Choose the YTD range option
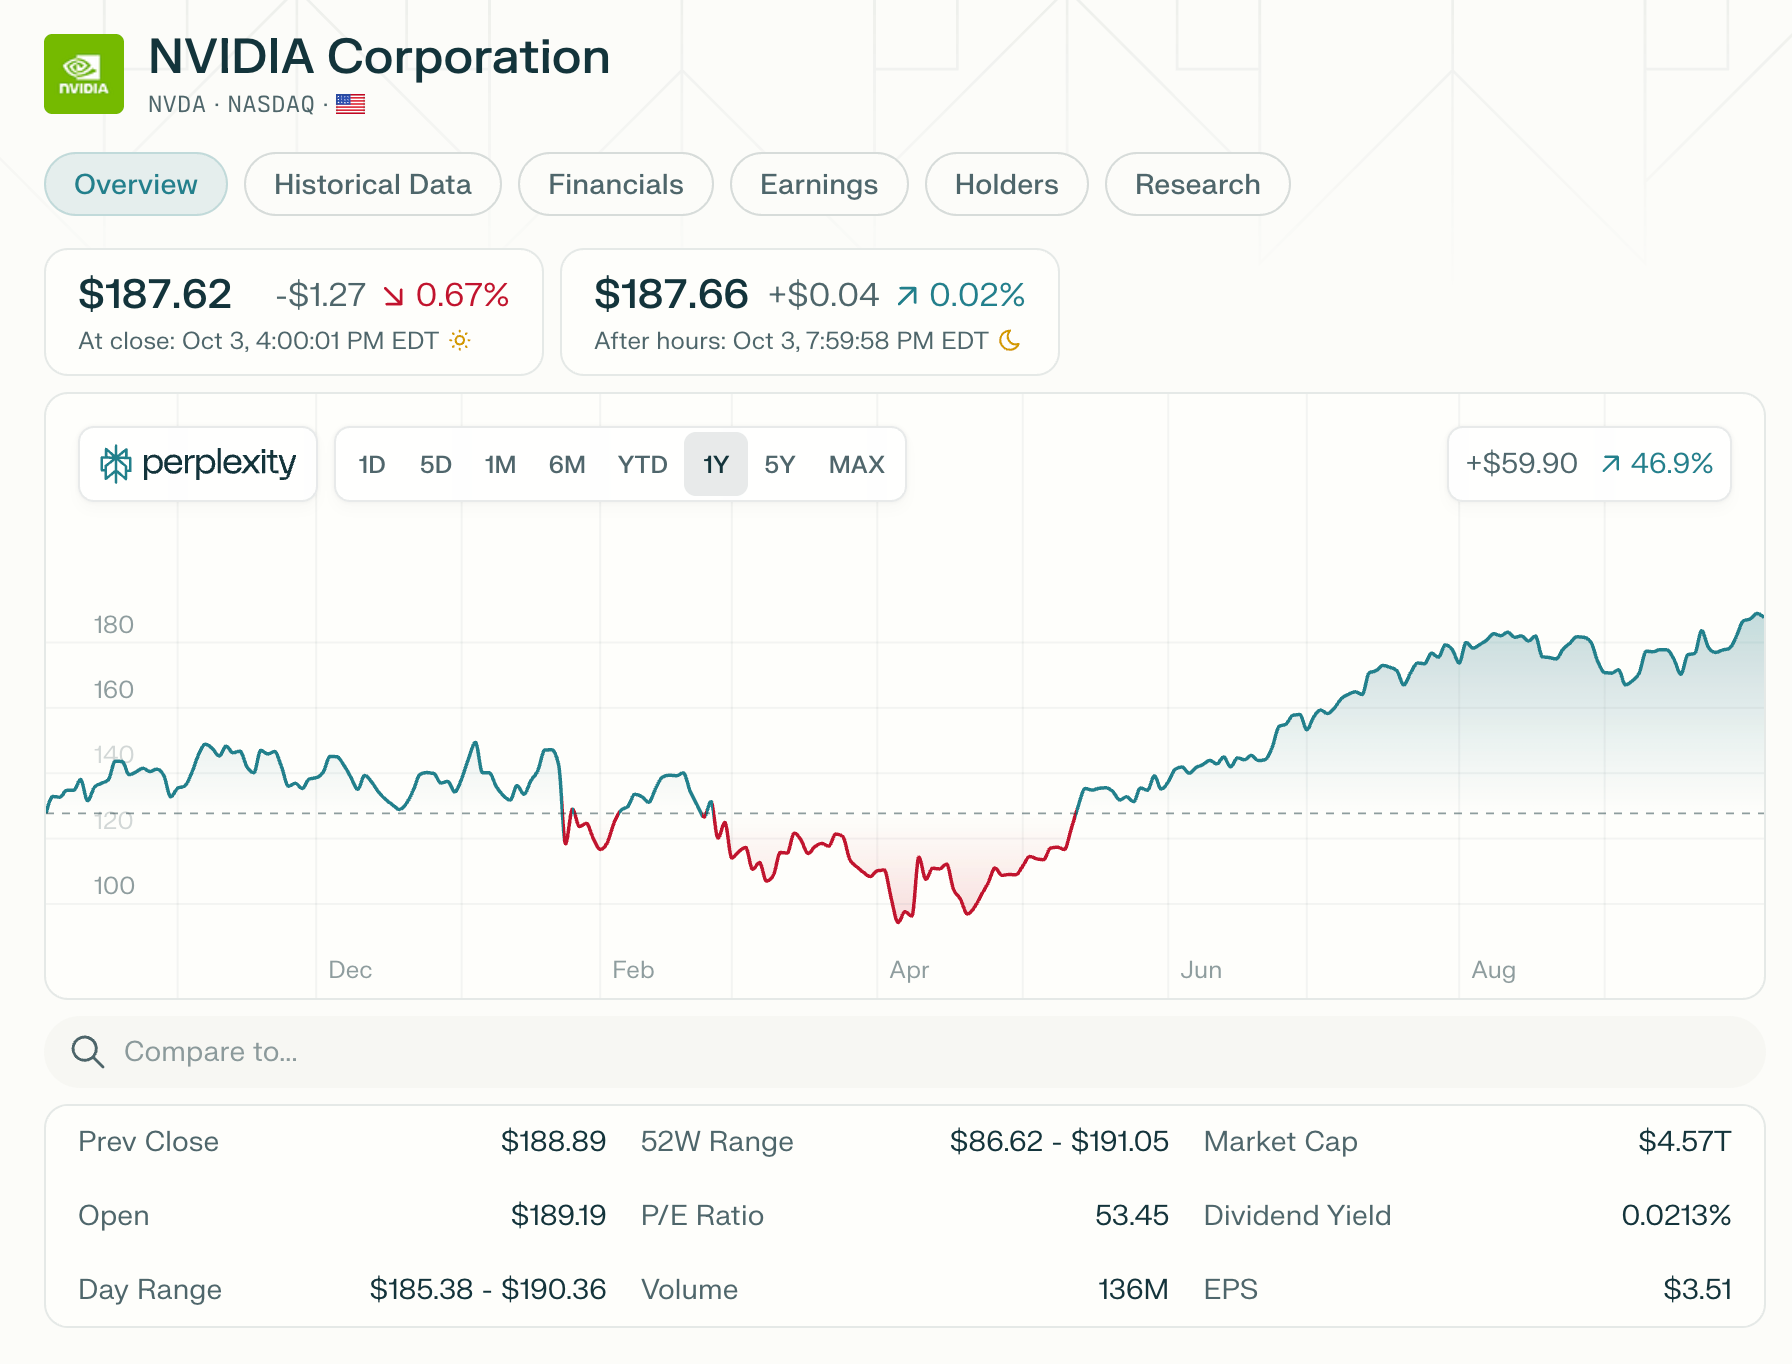 pyautogui.click(x=642, y=465)
